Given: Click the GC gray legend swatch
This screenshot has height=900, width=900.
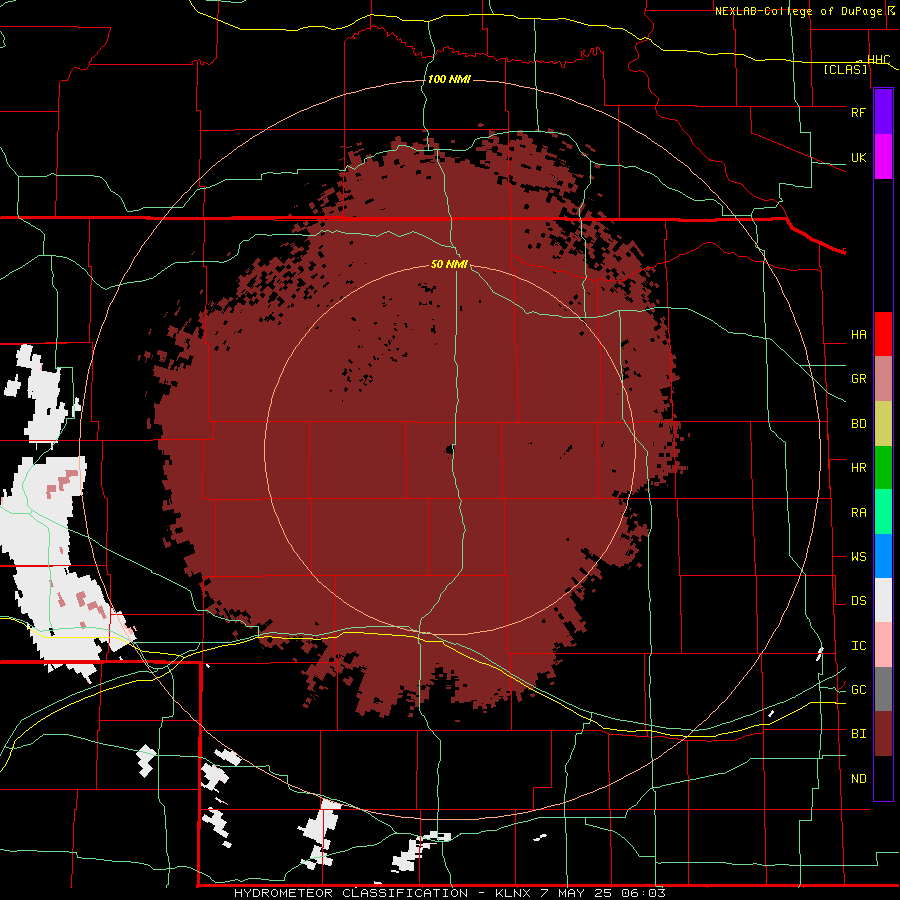Looking at the screenshot, I should point(883,689).
